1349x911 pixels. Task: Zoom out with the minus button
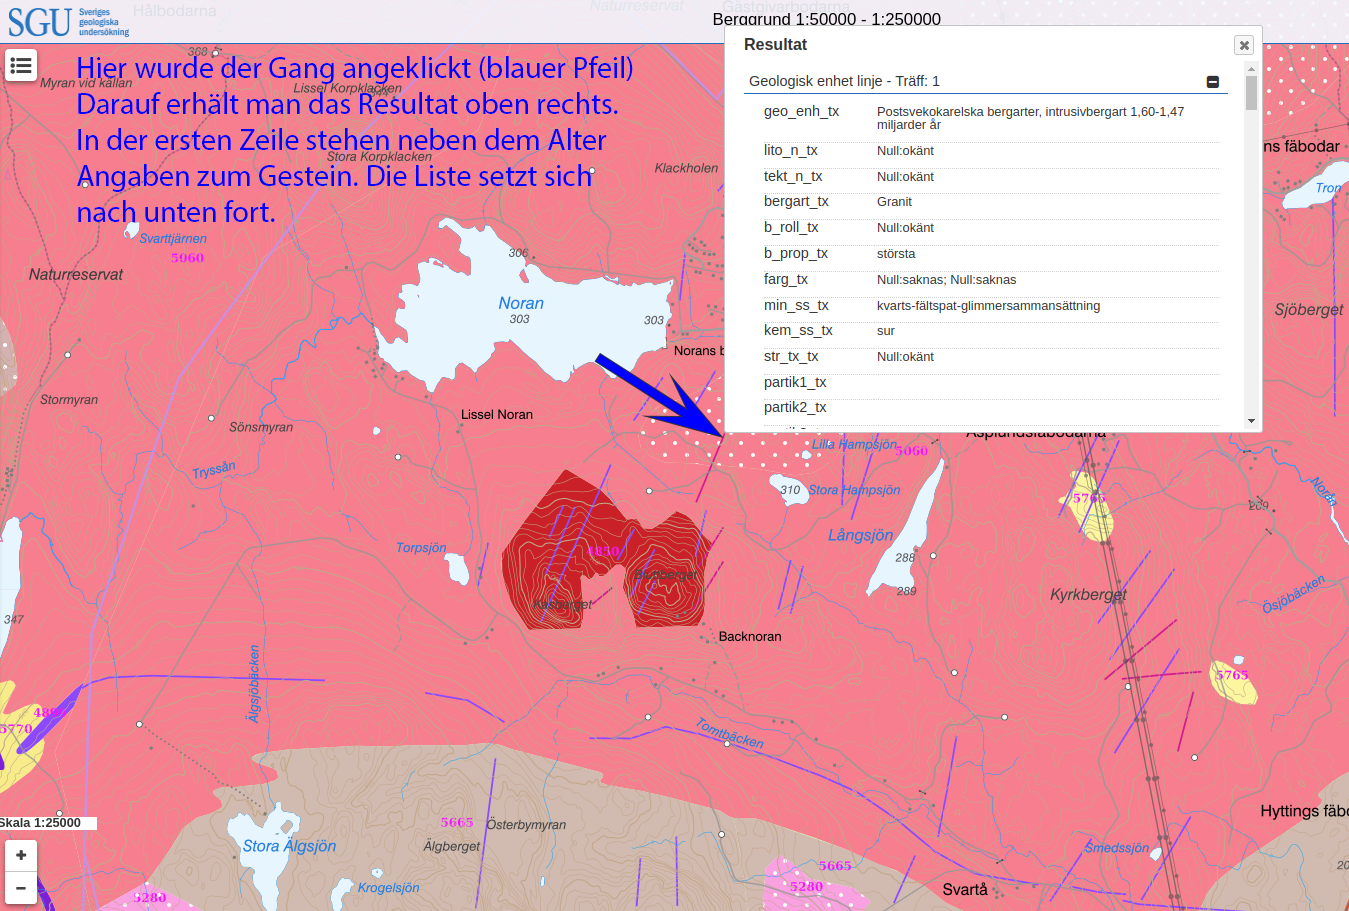point(21,888)
